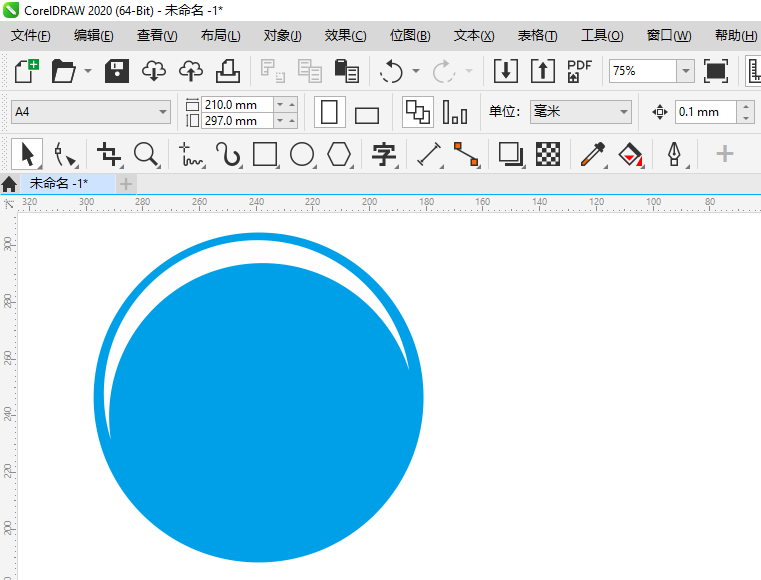Choose the Ellipse tool

point(302,154)
